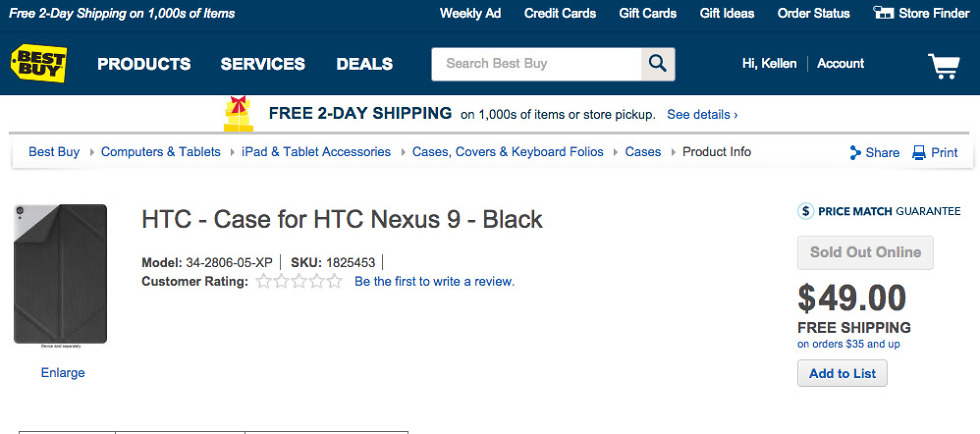Click the Share icon
The width and height of the screenshot is (980, 434).
(x=855, y=153)
